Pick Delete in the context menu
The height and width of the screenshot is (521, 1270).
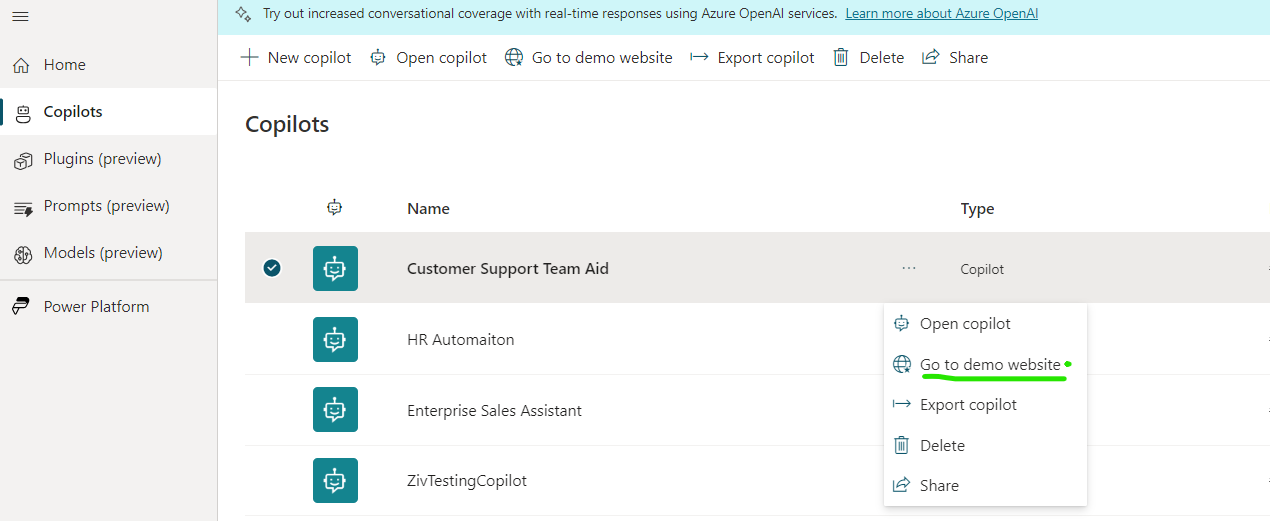pyautogui.click(x=941, y=446)
